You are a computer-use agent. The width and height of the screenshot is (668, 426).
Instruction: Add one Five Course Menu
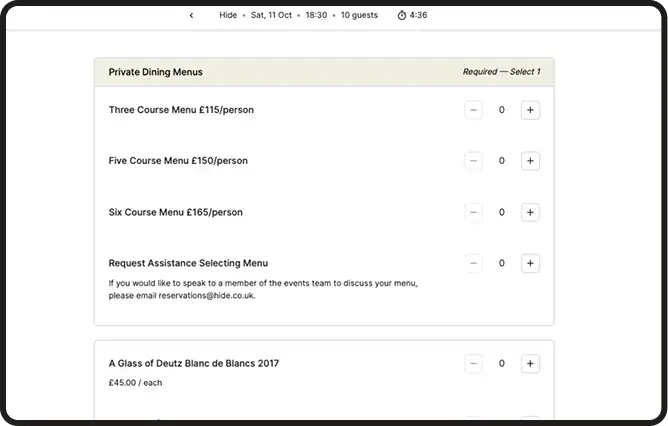[x=530, y=161]
